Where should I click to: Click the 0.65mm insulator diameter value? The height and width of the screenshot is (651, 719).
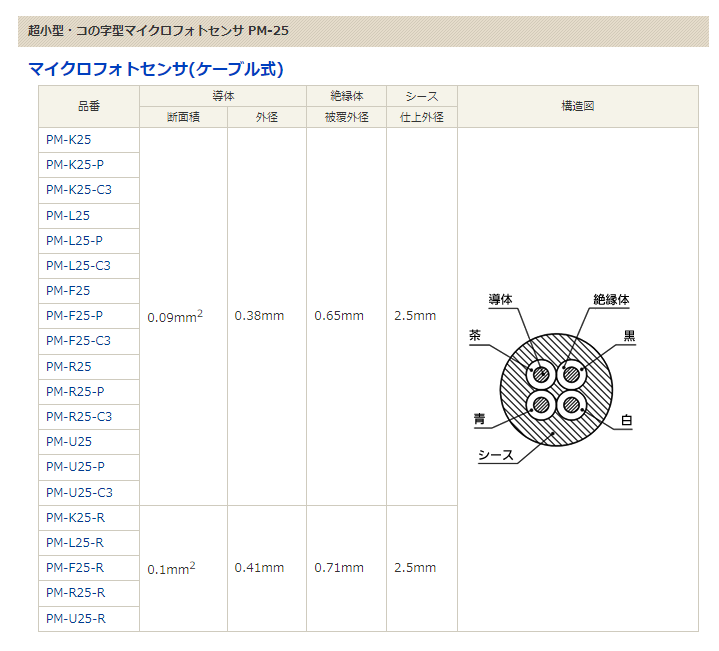pos(339,316)
